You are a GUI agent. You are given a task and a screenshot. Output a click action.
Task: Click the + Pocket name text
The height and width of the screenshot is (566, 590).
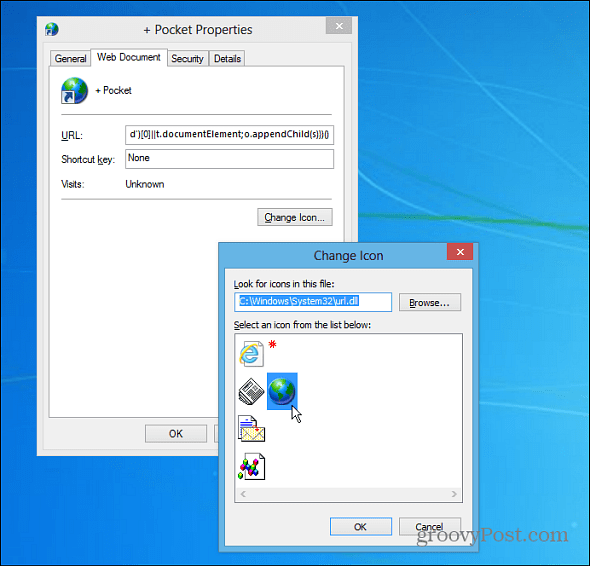pyautogui.click(x=113, y=90)
